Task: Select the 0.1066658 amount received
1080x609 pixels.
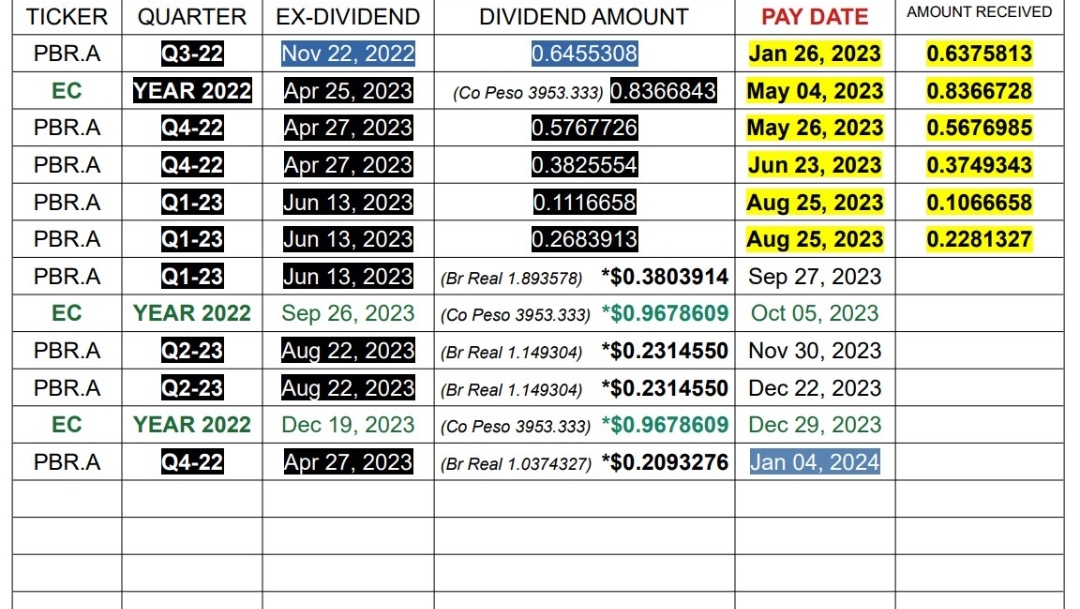Action: click(x=979, y=202)
